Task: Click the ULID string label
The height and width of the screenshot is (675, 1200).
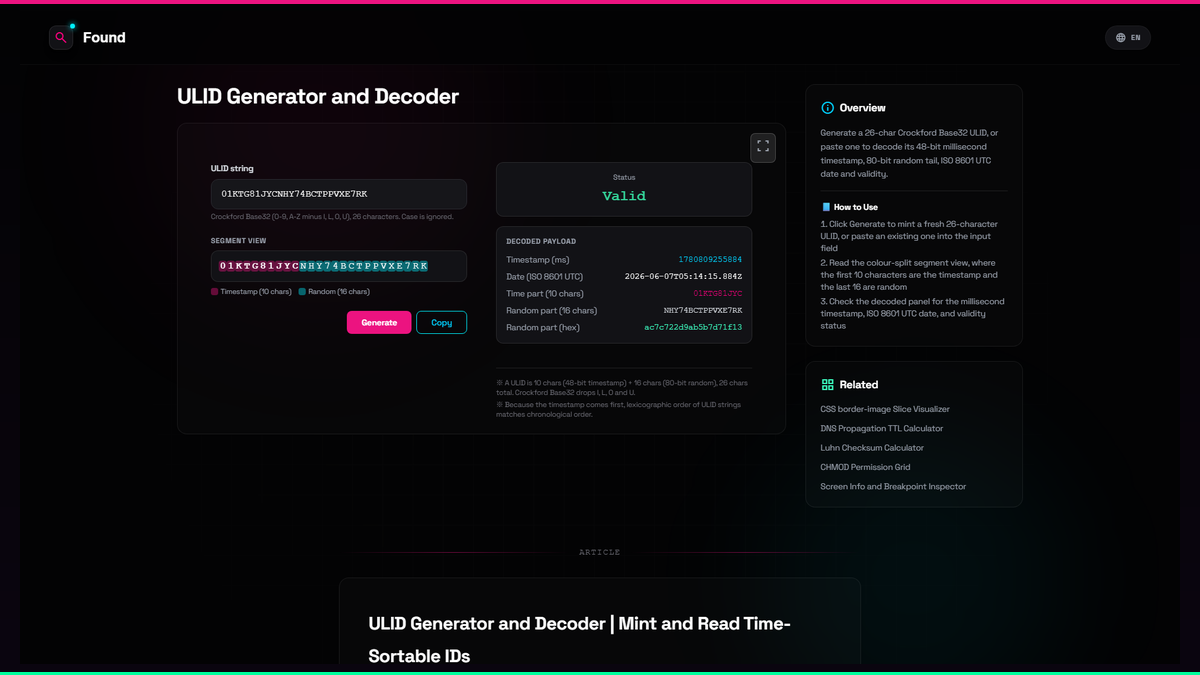Action: [x=232, y=169]
